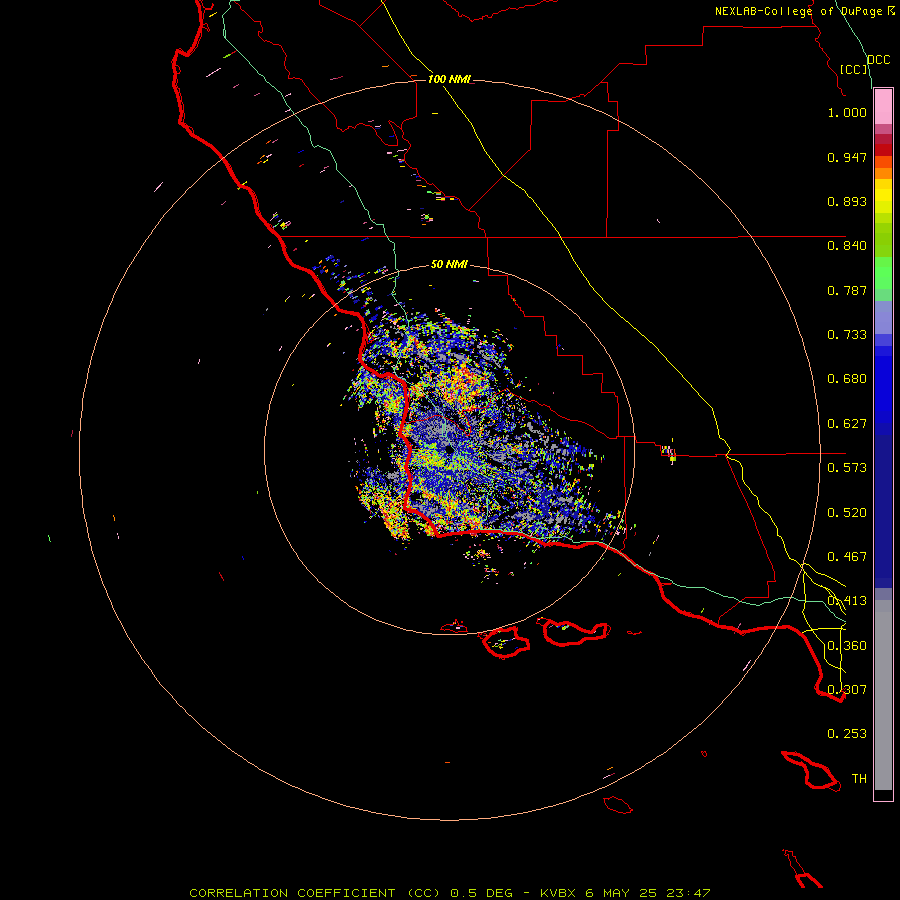Click the 0.520 colorbar value

(847, 513)
